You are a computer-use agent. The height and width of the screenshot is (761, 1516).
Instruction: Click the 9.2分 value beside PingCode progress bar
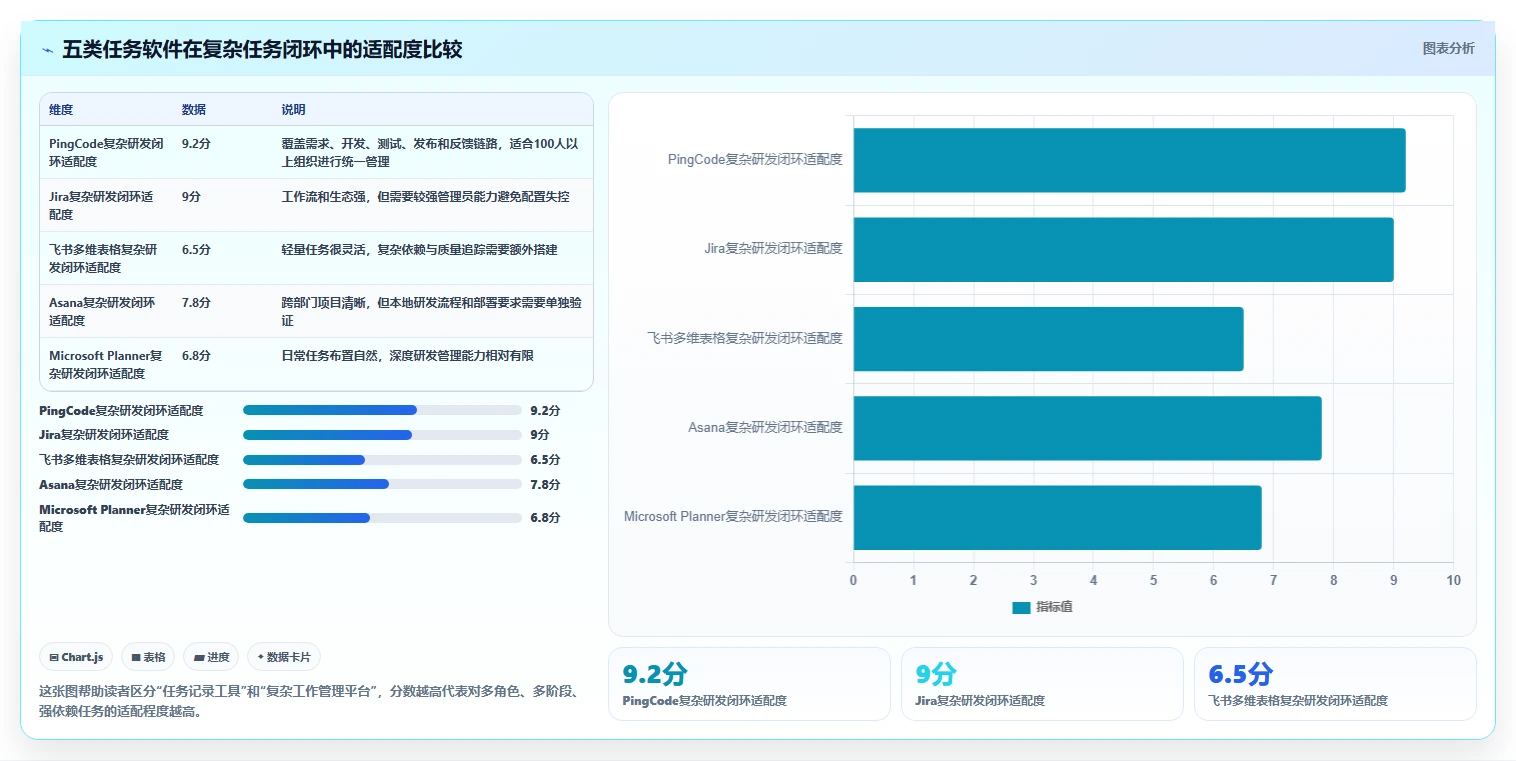pos(545,411)
